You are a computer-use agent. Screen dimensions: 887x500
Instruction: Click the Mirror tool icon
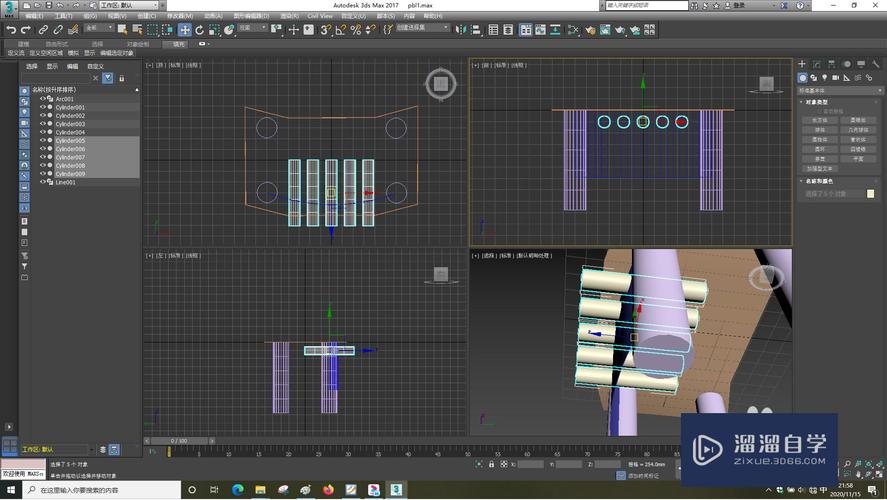460,30
